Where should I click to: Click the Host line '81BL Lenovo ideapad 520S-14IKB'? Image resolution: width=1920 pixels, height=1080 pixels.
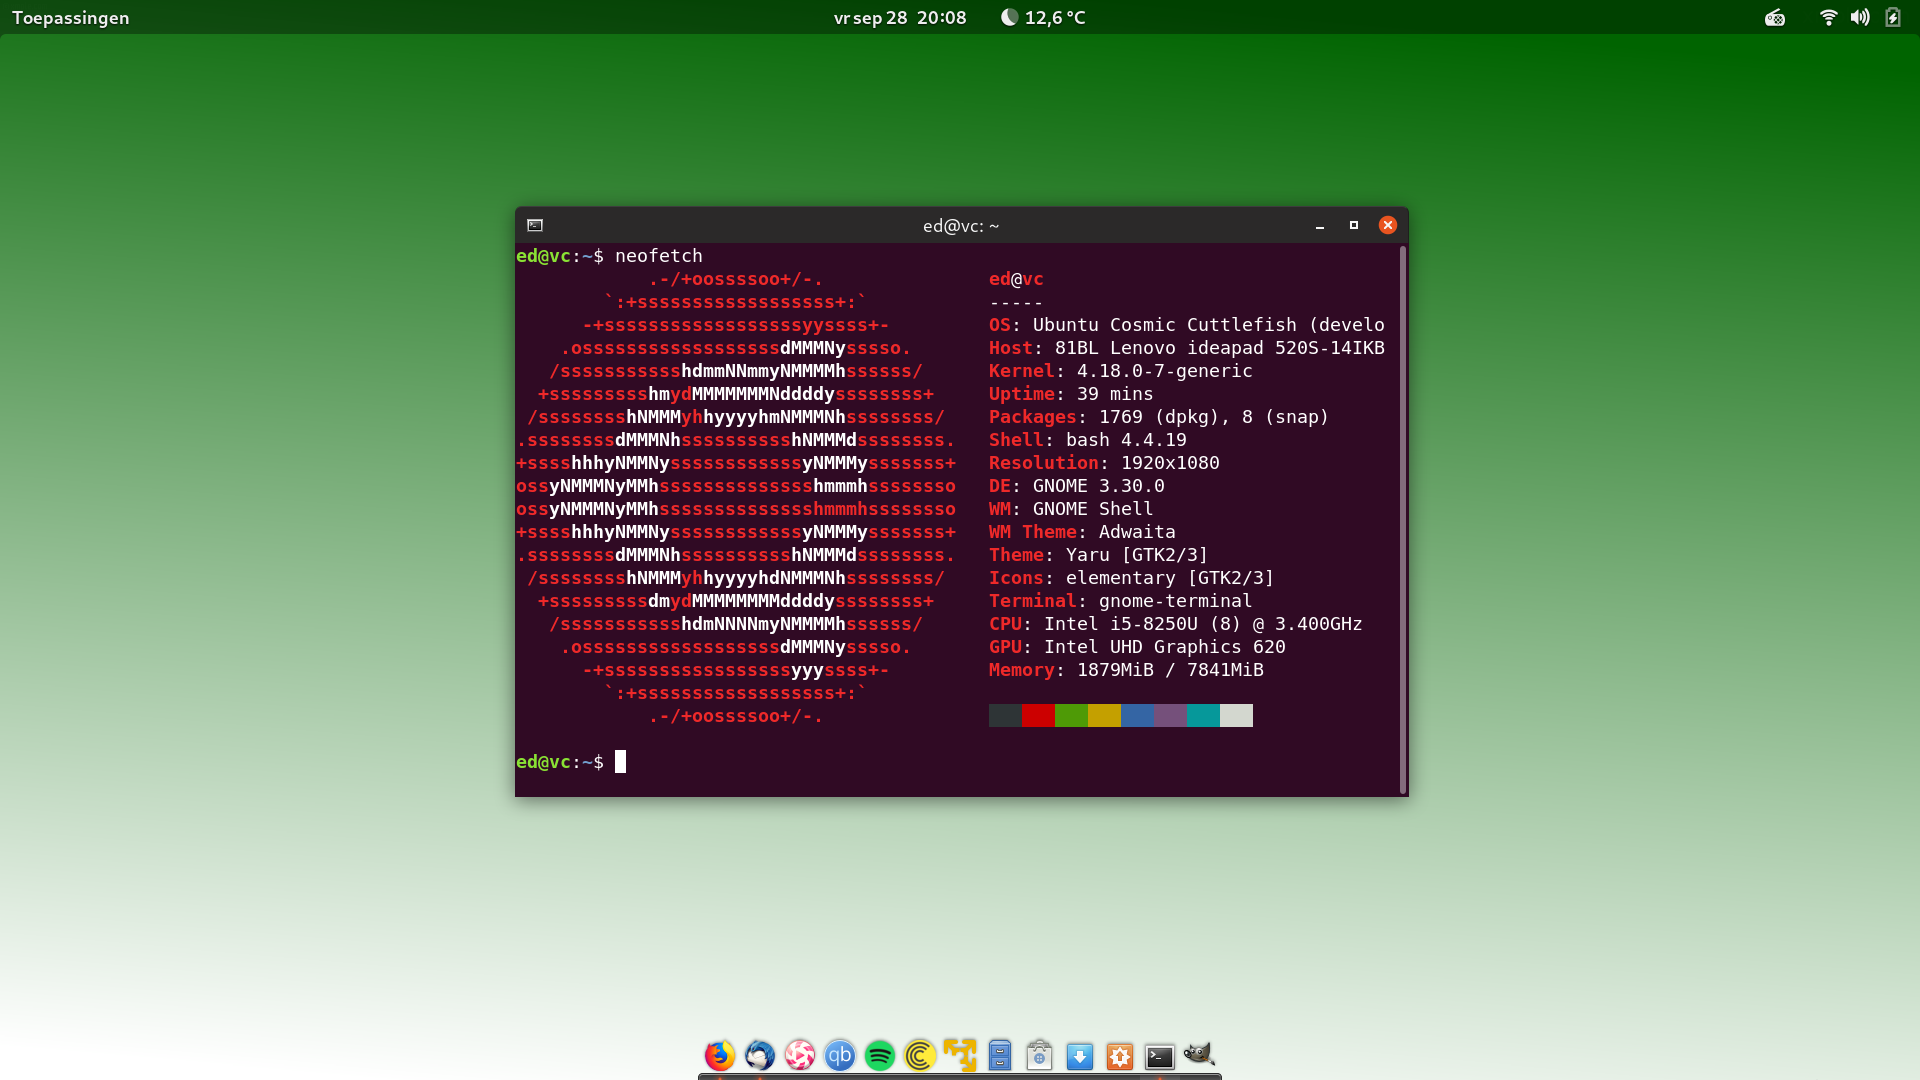pyautogui.click(x=1220, y=348)
